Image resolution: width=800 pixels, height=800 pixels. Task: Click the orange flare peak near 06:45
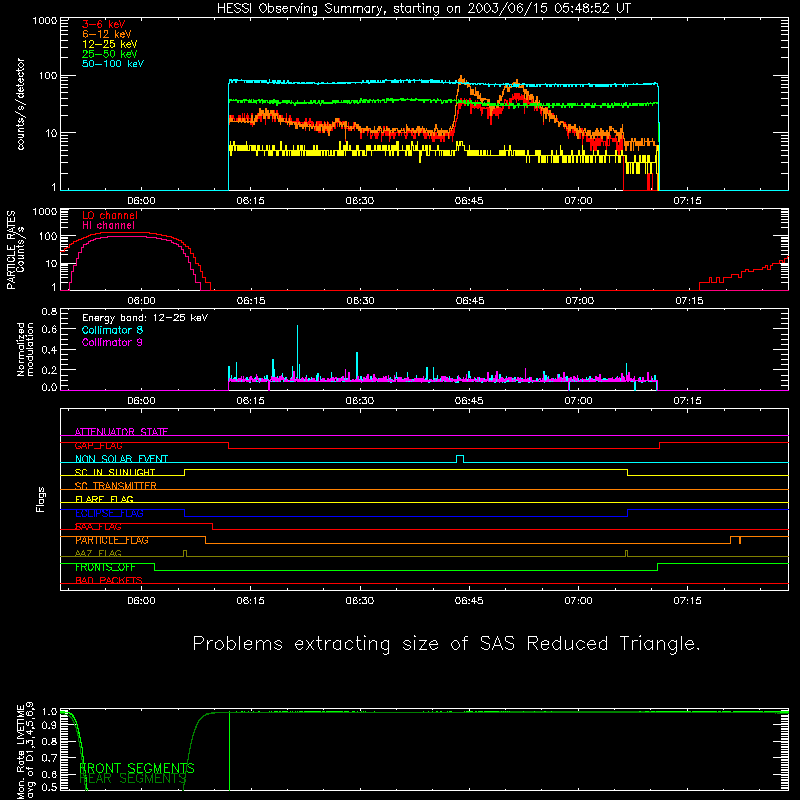[461, 80]
